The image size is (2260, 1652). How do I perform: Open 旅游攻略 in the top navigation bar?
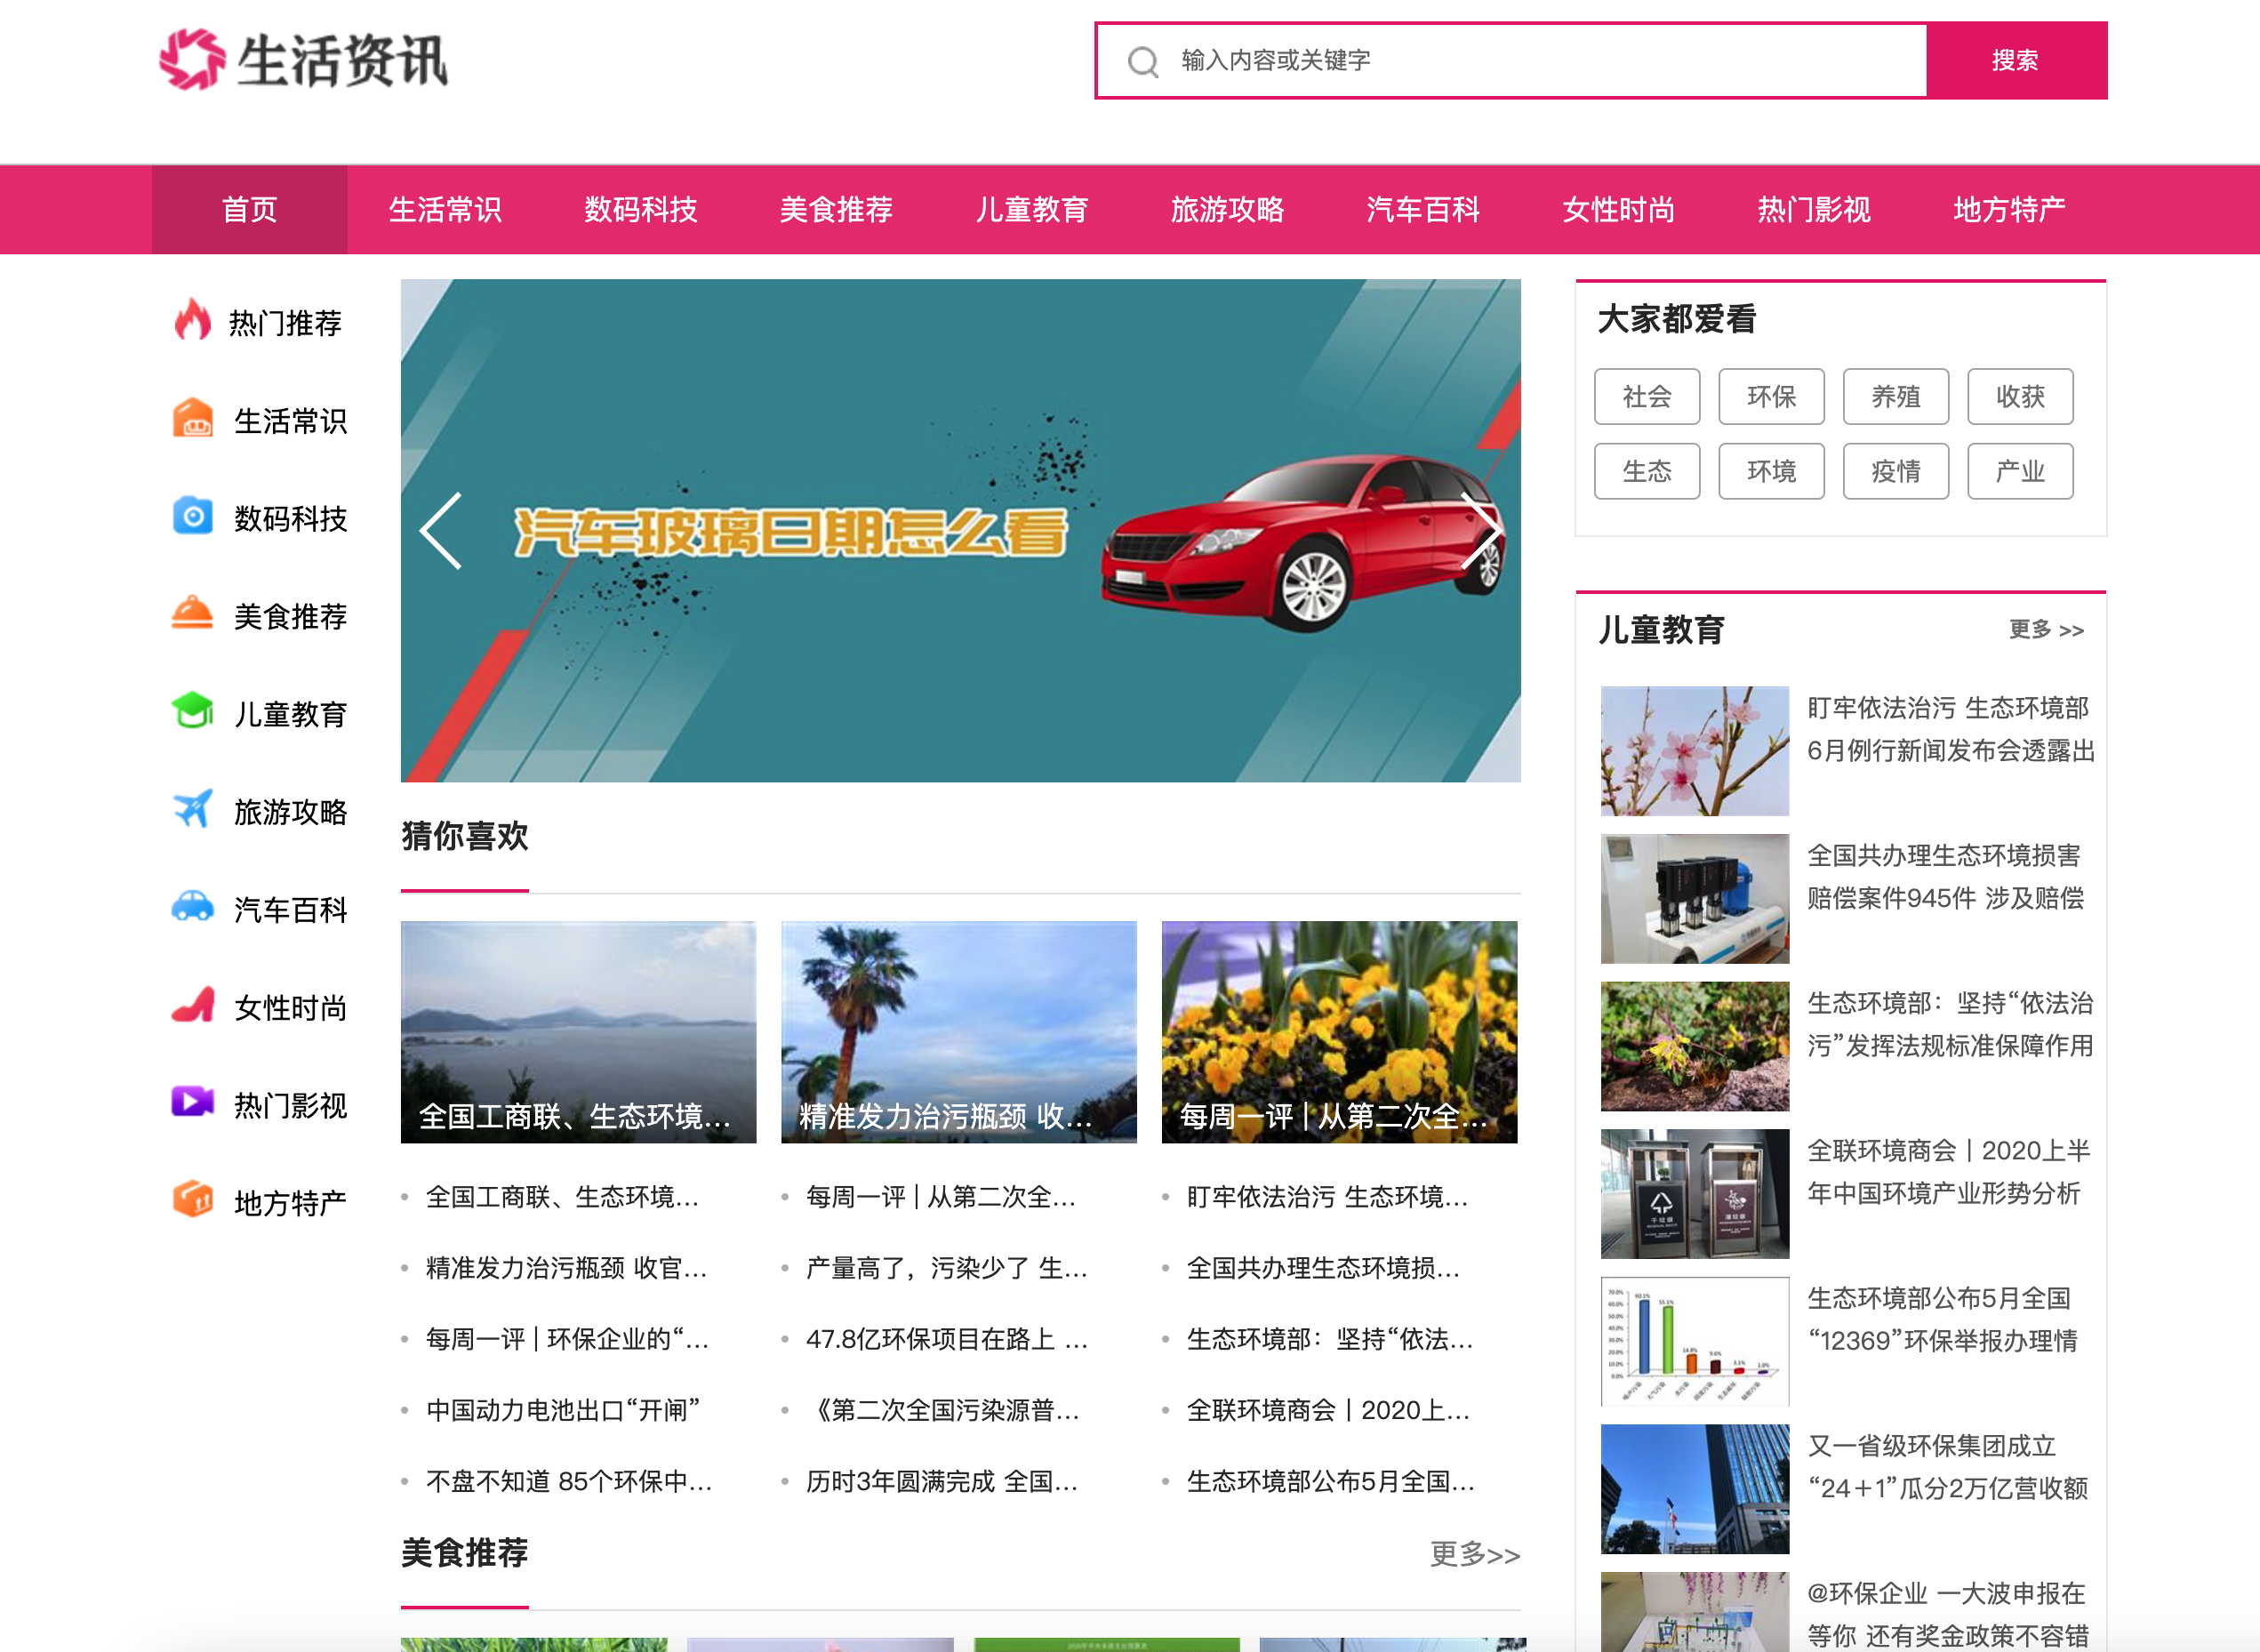click(x=1227, y=209)
